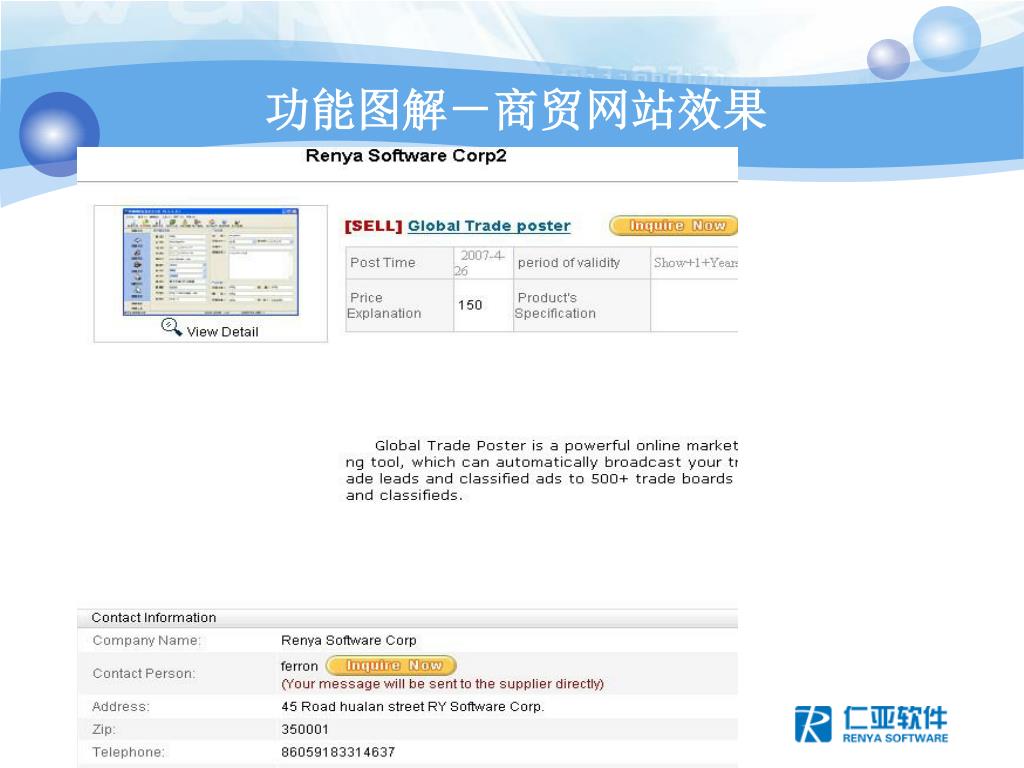Select the Telephone label

tap(129, 752)
